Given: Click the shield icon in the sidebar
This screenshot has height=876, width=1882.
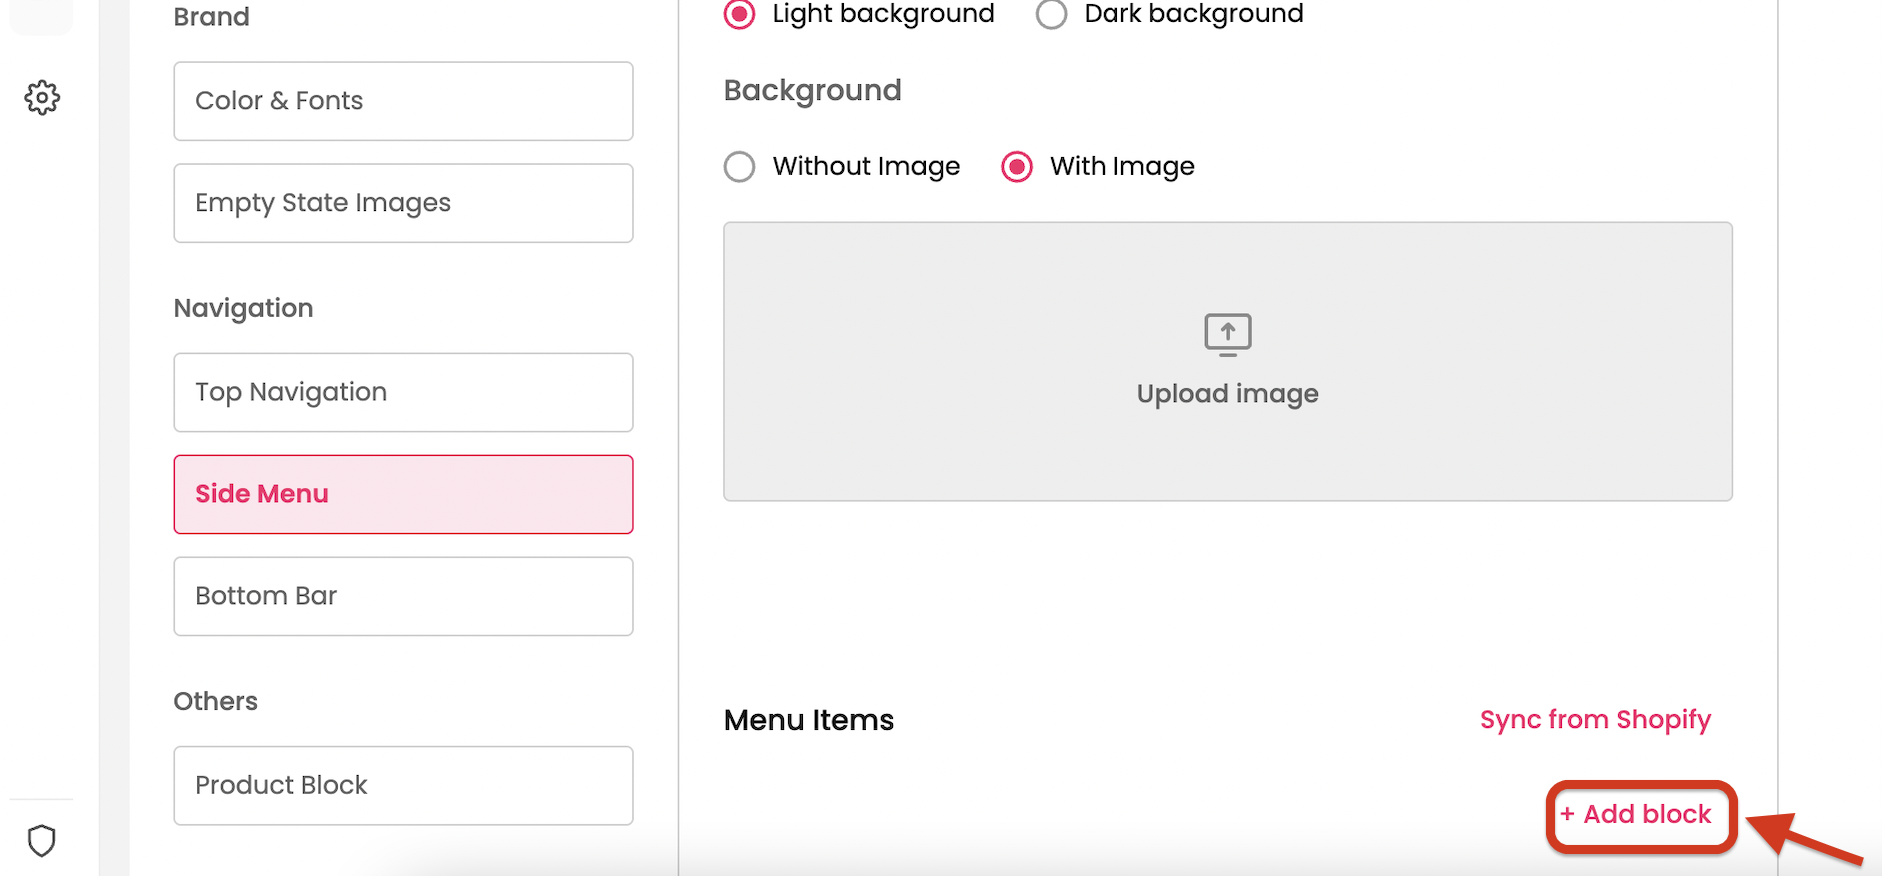Looking at the screenshot, I should click(x=42, y=841).
